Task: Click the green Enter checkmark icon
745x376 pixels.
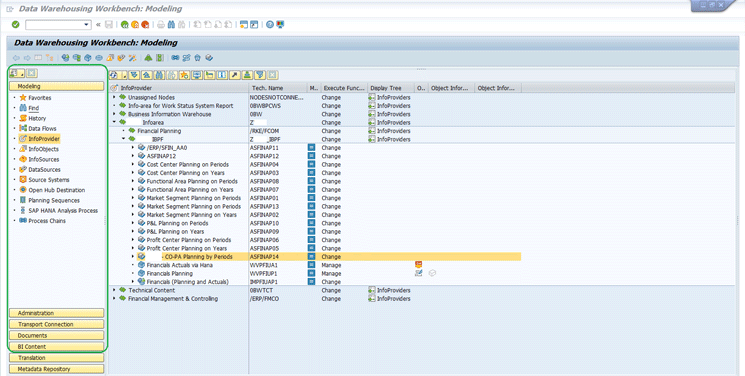Action: coord(15,25)
